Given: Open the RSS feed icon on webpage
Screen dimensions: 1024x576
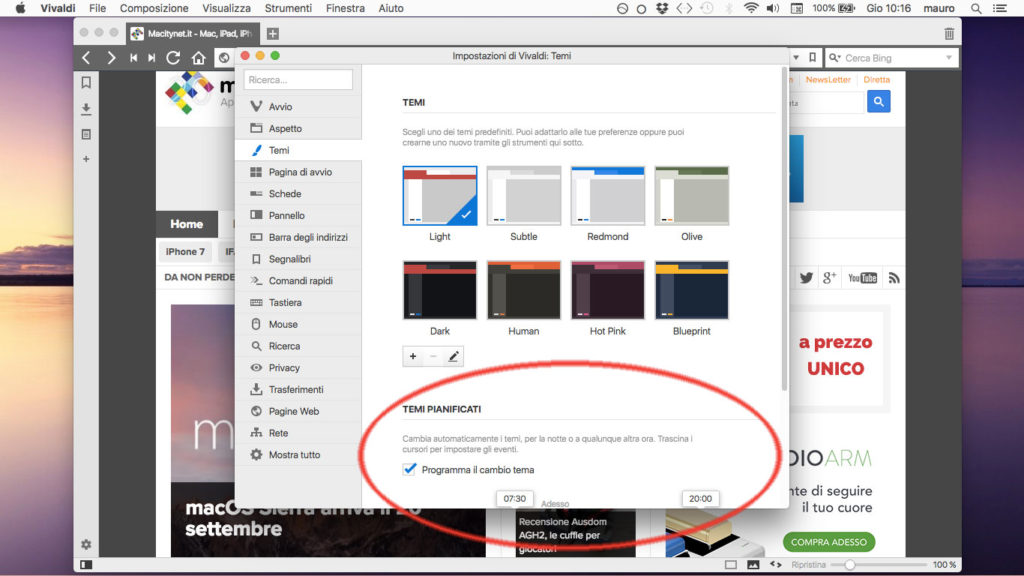Looking at the screenshot, I should click(894, 278).
